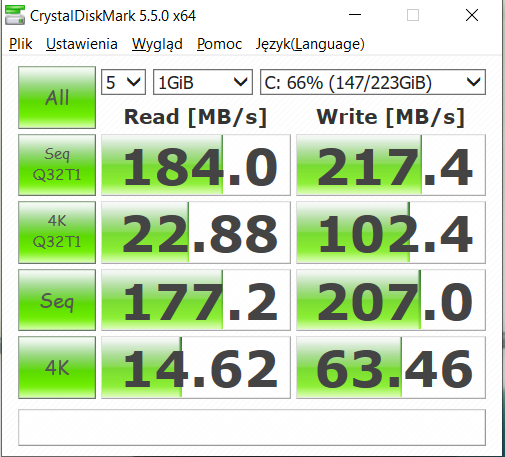This screenshot has width=505, height=457.
Task: Expand the test count dropdown showing 5
Action: point(123,82)
